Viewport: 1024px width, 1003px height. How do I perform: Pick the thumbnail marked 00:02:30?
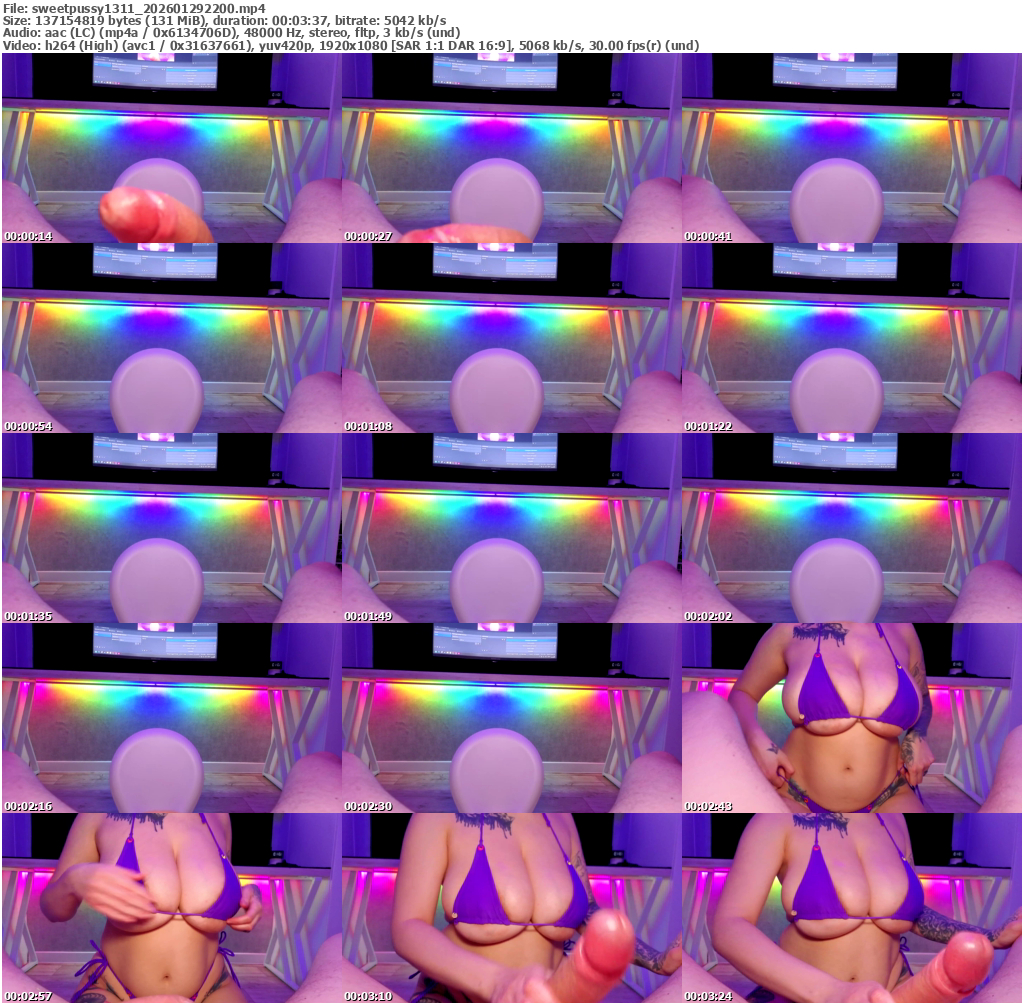(x=511, y=718)
